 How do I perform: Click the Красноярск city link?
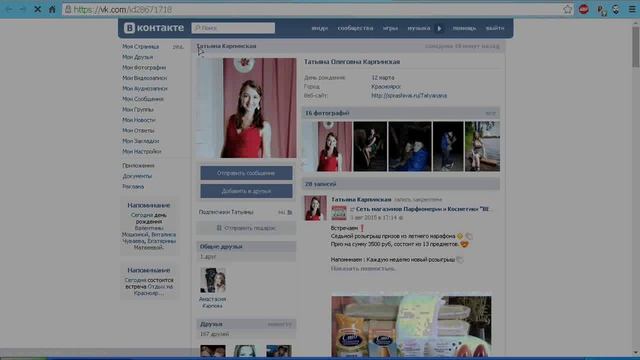[386, 87]
